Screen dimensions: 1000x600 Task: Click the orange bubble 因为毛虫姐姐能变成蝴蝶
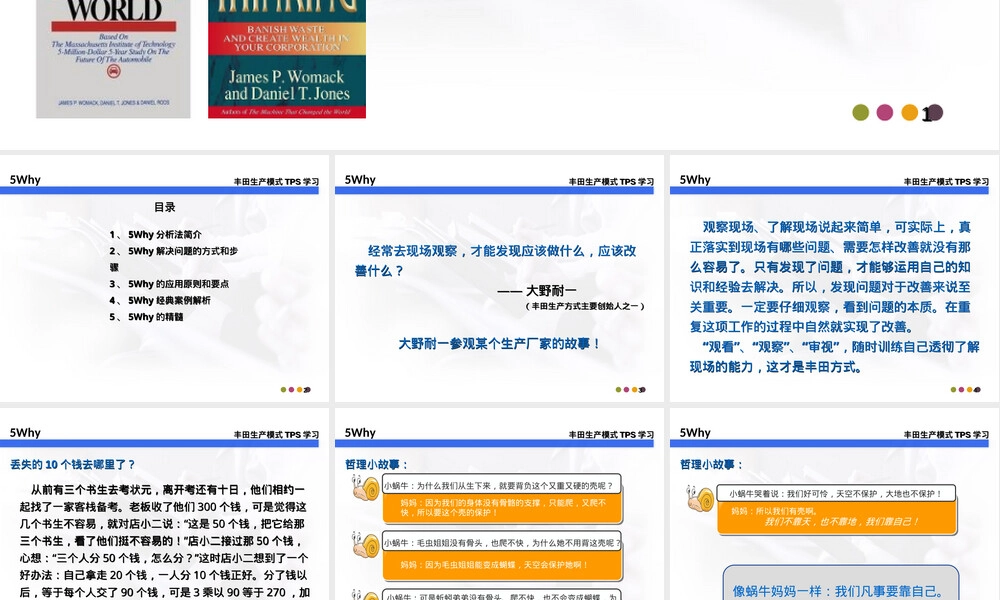pyautogui.click(x=502, y=565)
